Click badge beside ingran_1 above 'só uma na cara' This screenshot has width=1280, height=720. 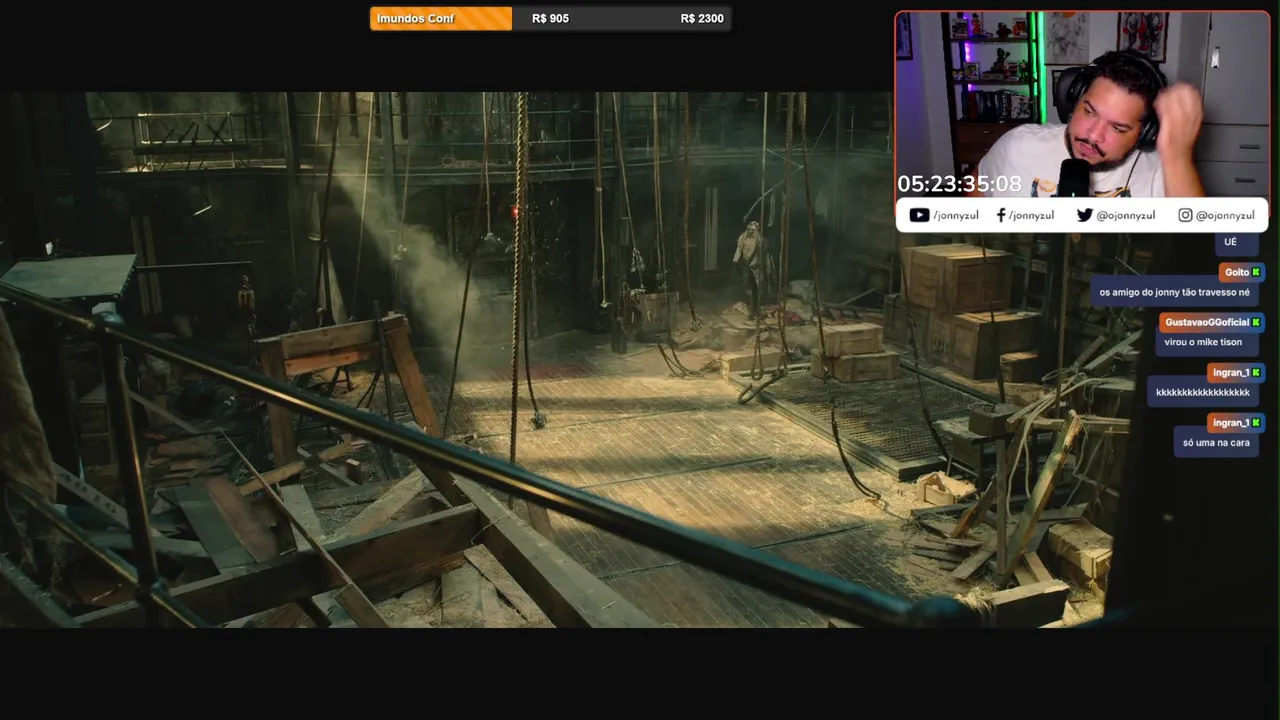(x=1256, y=422)
